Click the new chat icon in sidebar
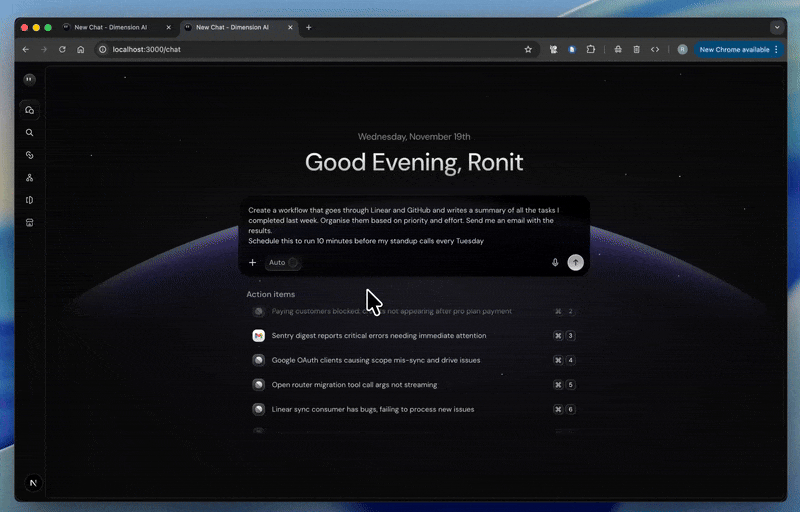This screenshot has width=800, height=512. click(x=30, y=110)
